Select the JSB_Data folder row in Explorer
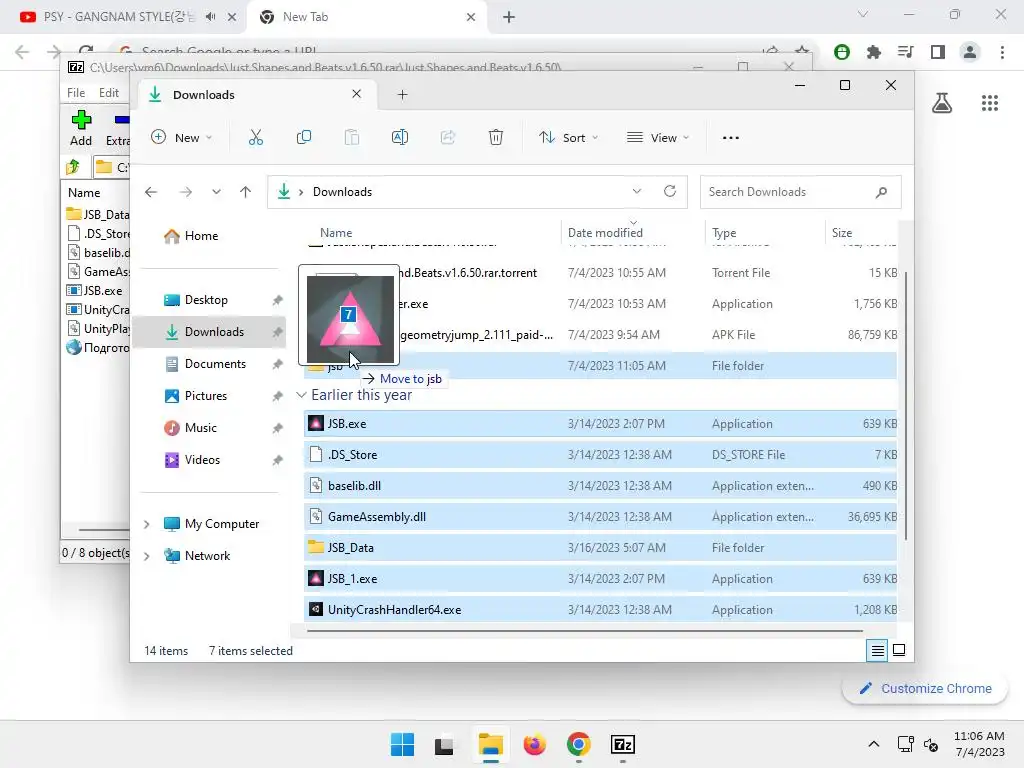 tap(600, 548)
